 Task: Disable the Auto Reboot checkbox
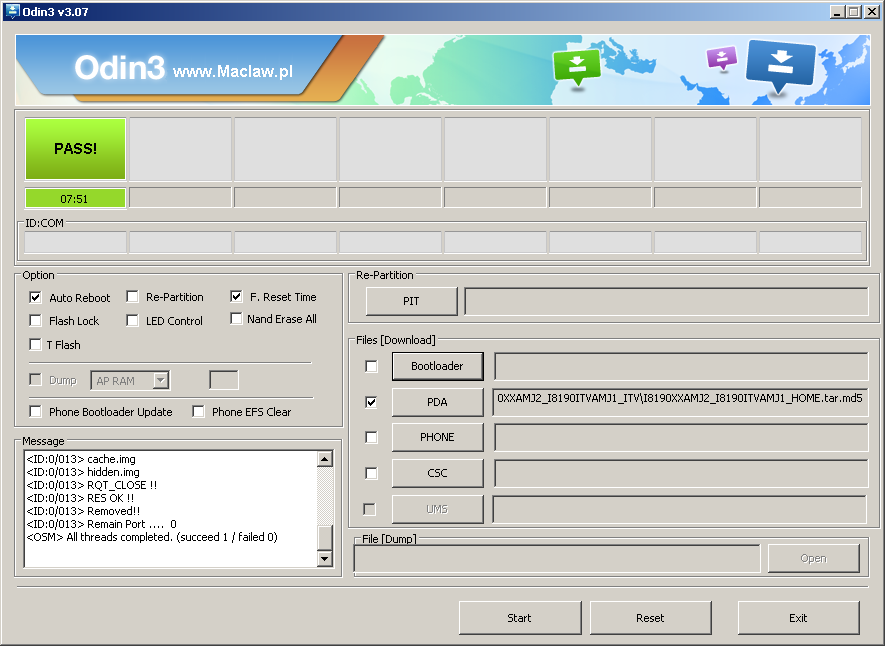36,297
